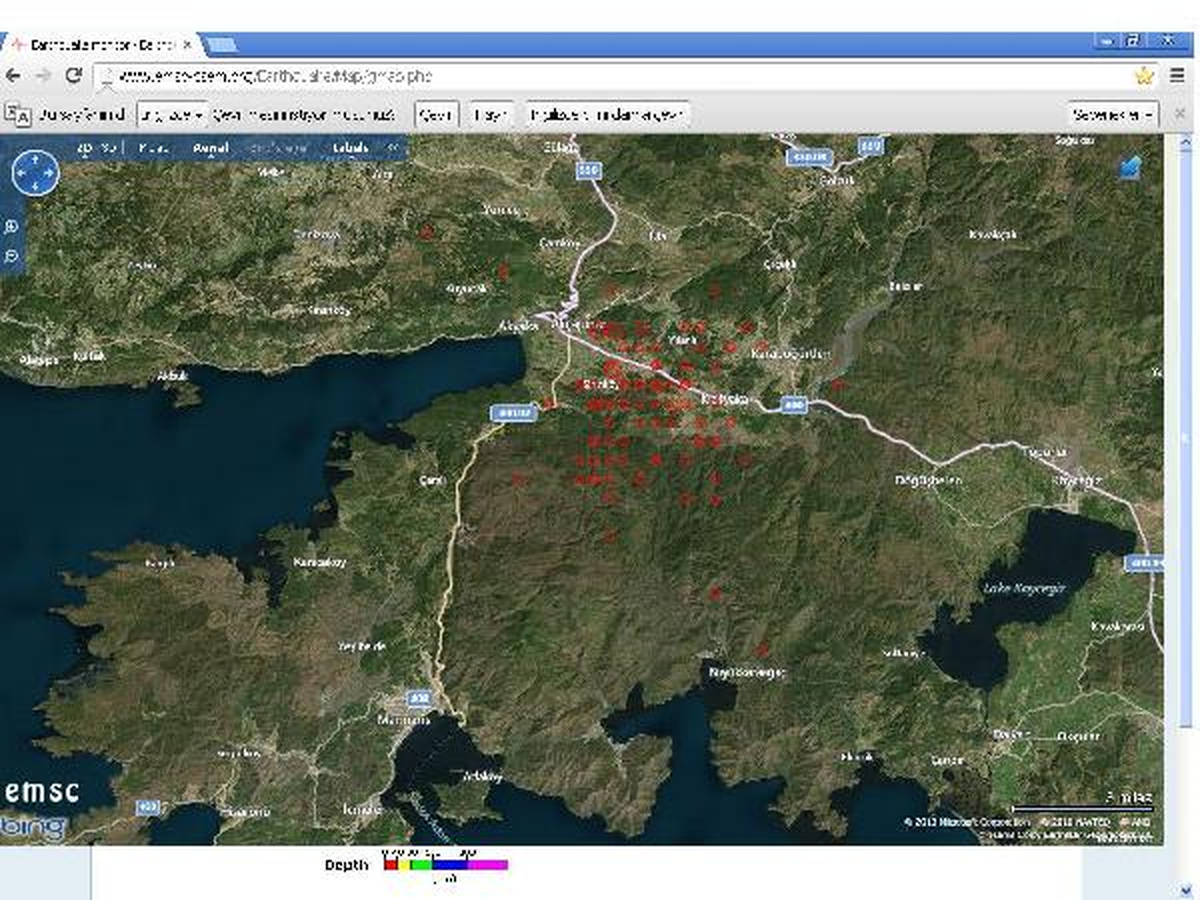Bookmark page with the star icon
Image resolution: width=1200 pixels, height=900 pixels.
click(1144, 75)
